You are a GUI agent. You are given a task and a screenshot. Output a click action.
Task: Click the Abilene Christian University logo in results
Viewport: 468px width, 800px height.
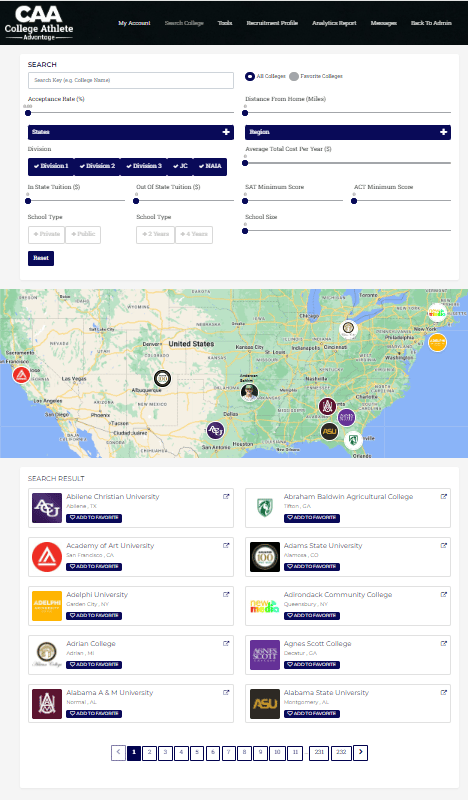tap(47, 508)
